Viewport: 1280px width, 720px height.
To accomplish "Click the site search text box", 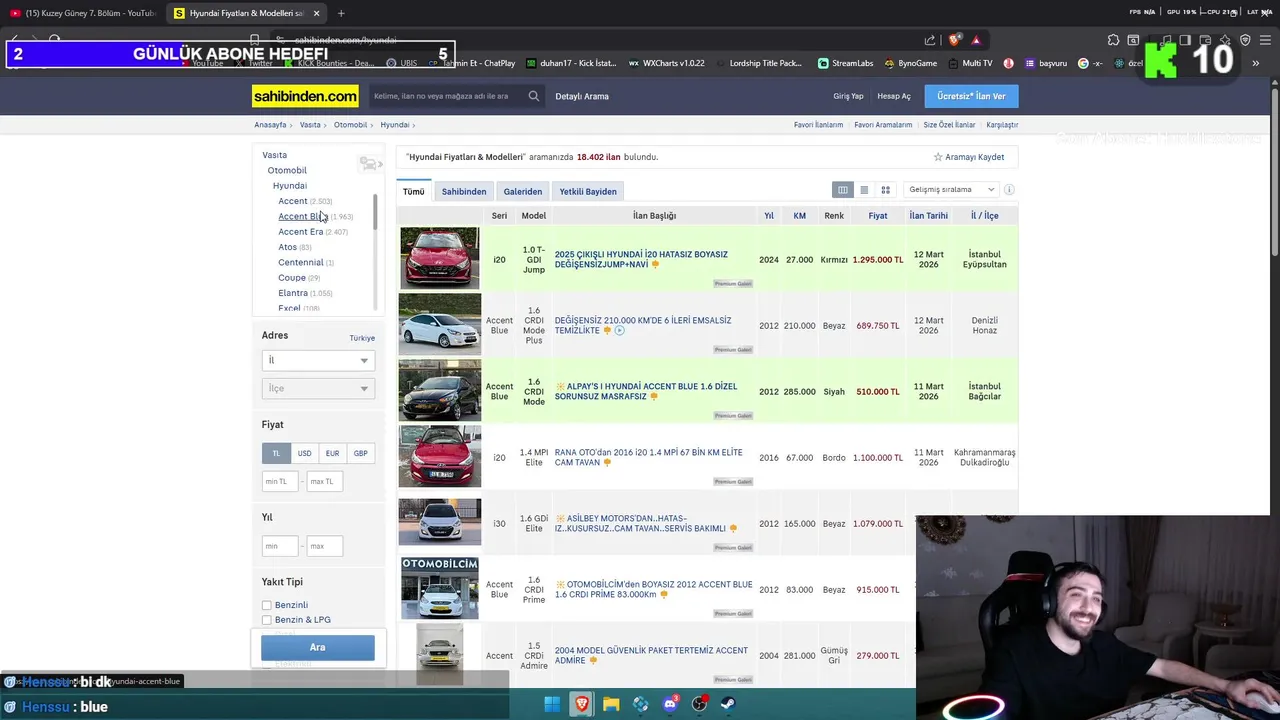I will [x=447, y=96].
